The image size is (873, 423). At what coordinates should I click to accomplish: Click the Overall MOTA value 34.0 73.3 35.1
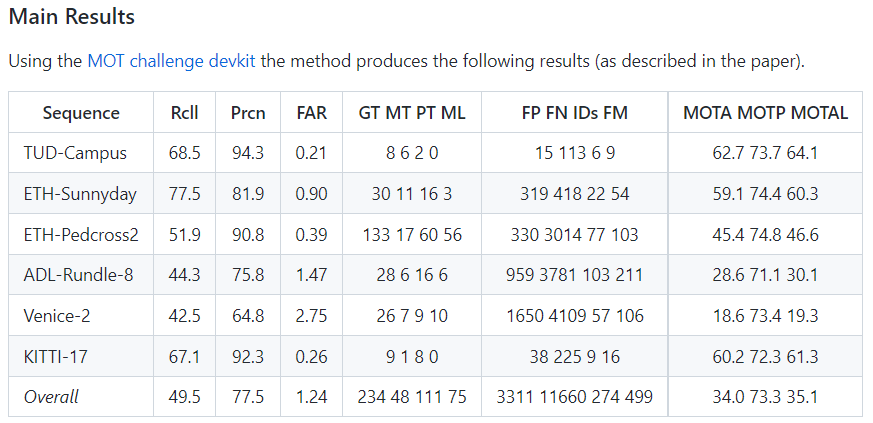pos(766,397)
